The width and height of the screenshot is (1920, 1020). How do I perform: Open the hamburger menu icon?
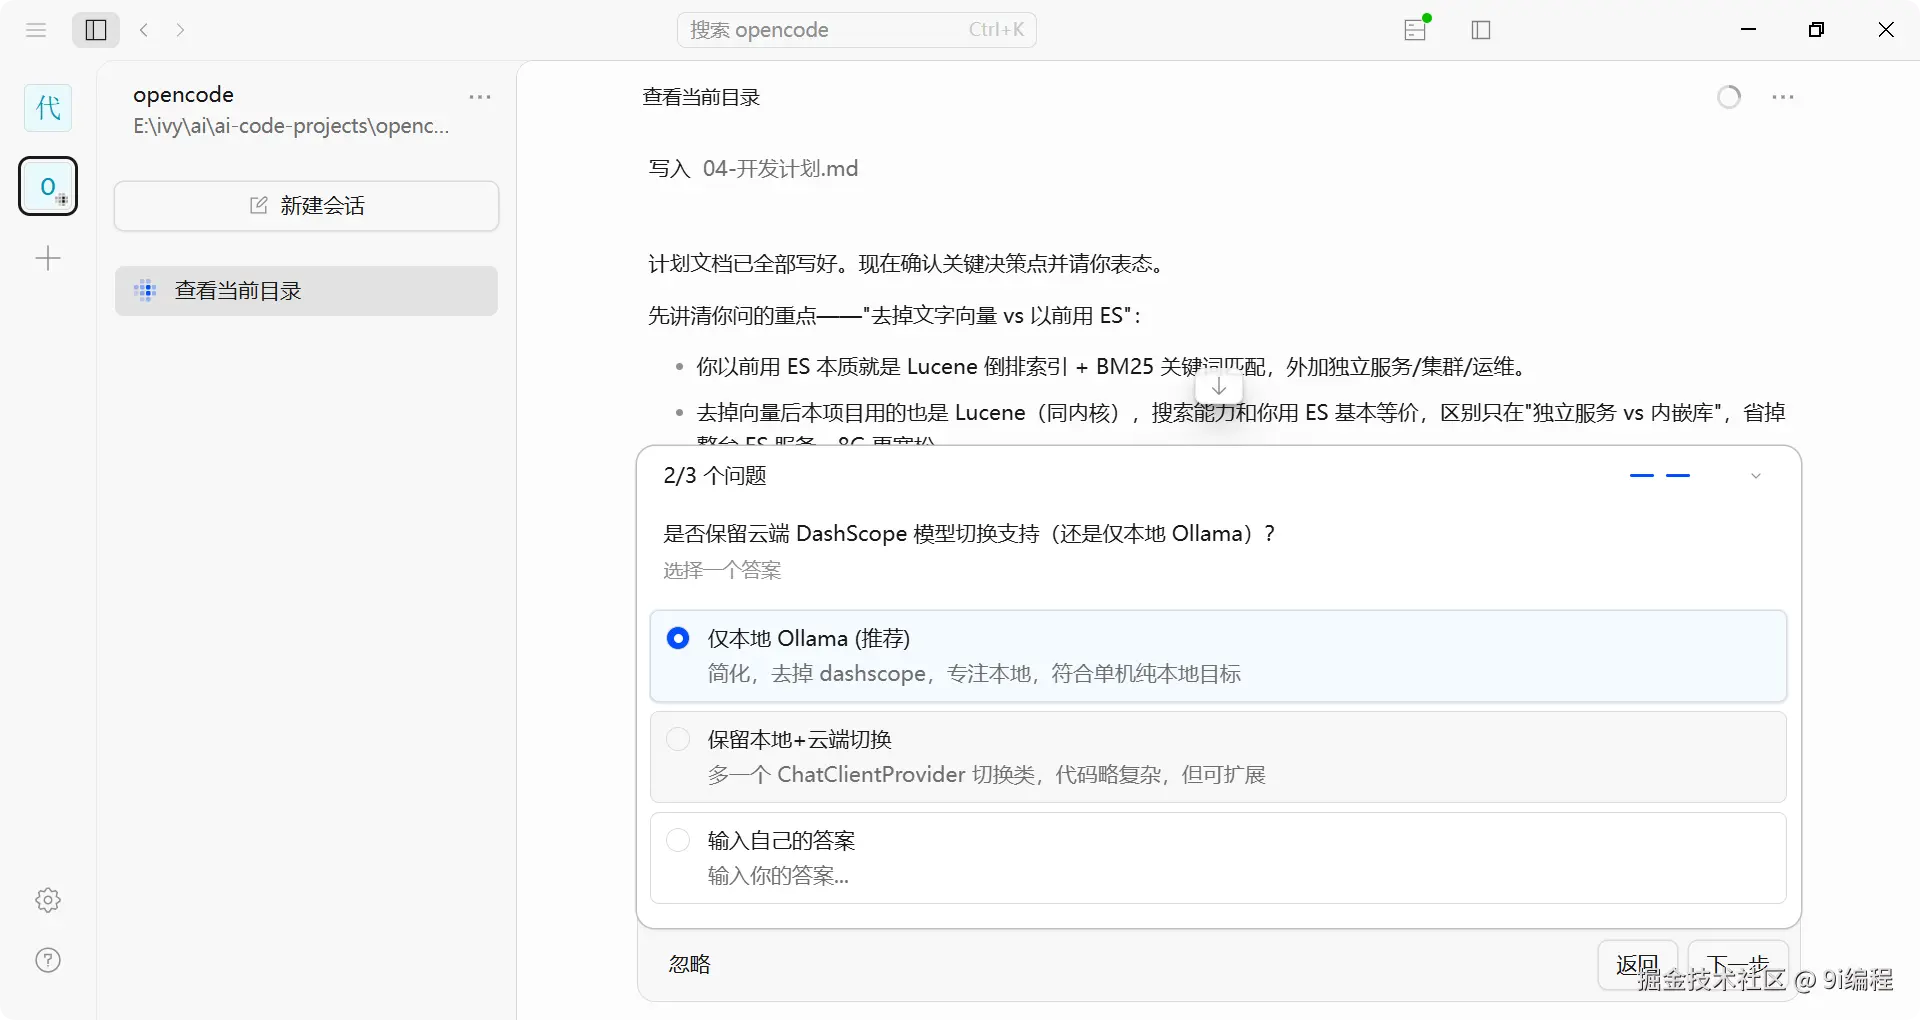pos(36,30)
